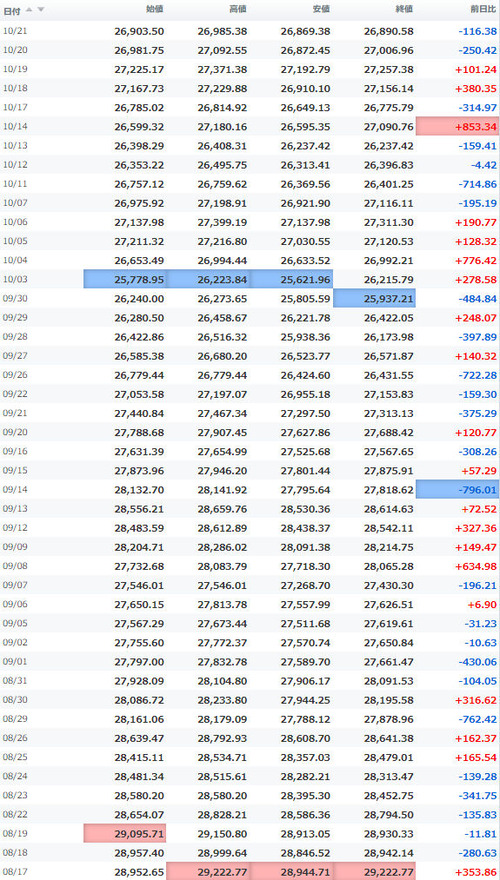Click the highlighted +853.34 change cell
This screenshot has width=500, height=880.
coord(457,127)
